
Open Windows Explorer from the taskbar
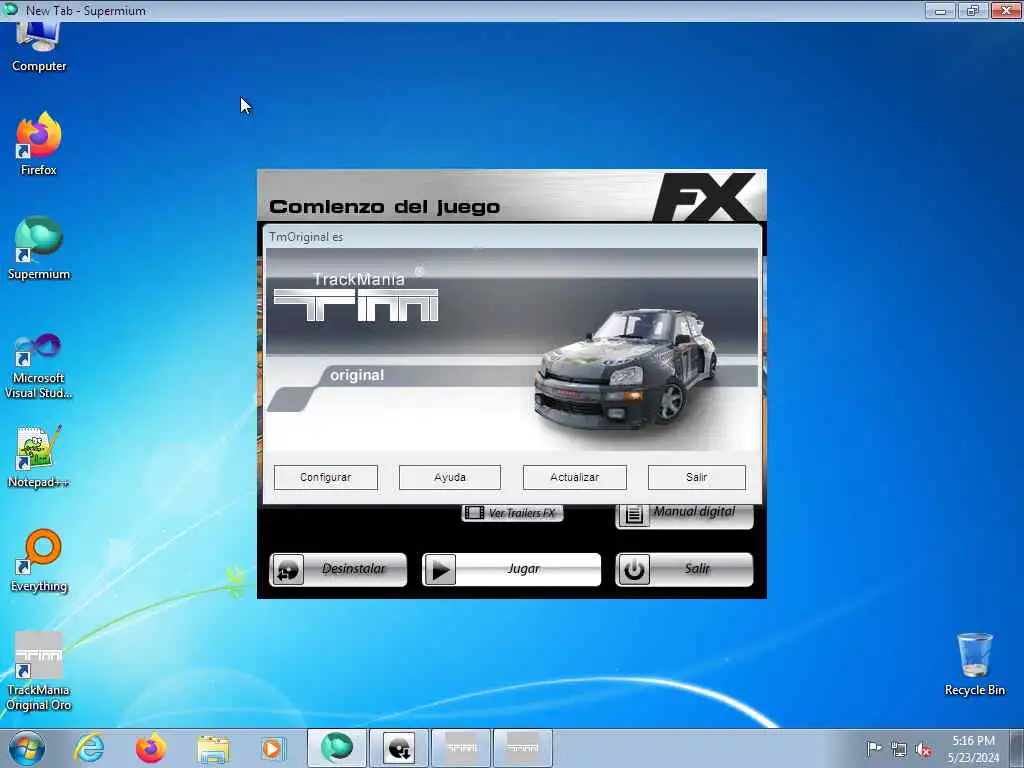pos(213,748)
